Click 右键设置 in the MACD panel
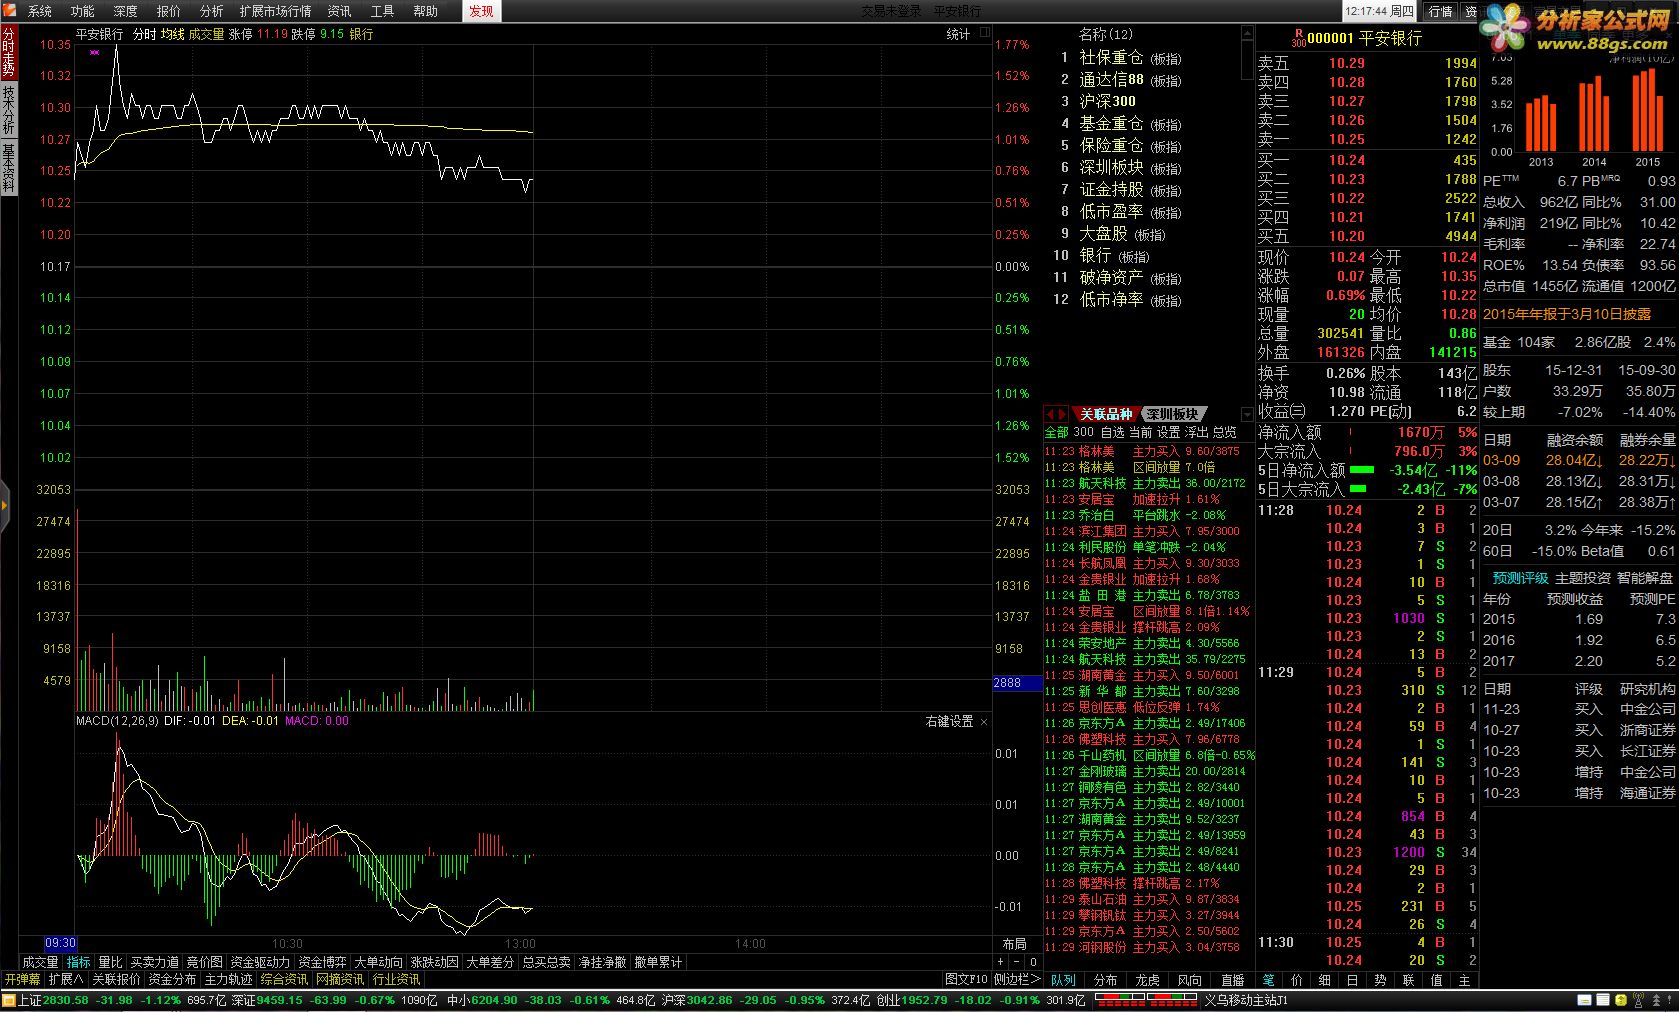The height and width of the screenshot is (1012, 1679). click(x=949, y=721)
